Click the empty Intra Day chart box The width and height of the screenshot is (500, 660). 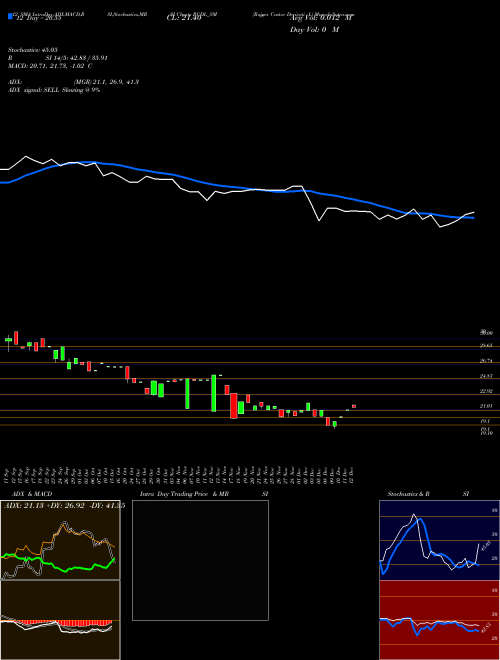click(200, 560)
